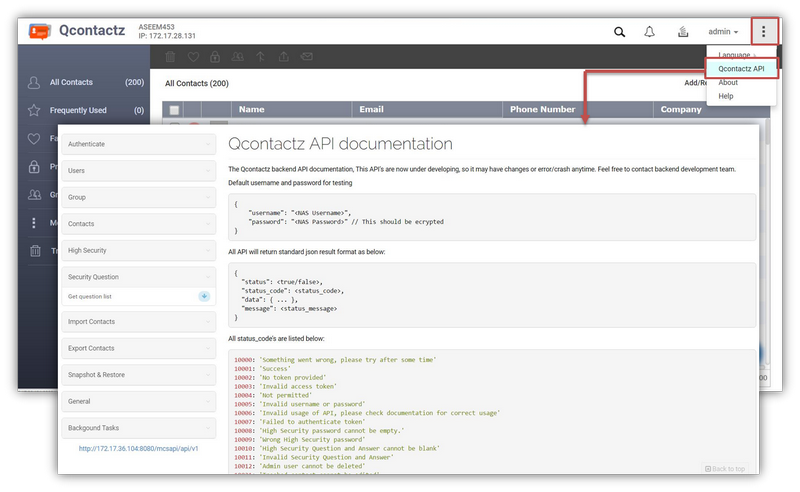This screenshot has width=800, height=492.
Task: Click the Groups people icon in sidebar
Action: (x=34, y=194)
